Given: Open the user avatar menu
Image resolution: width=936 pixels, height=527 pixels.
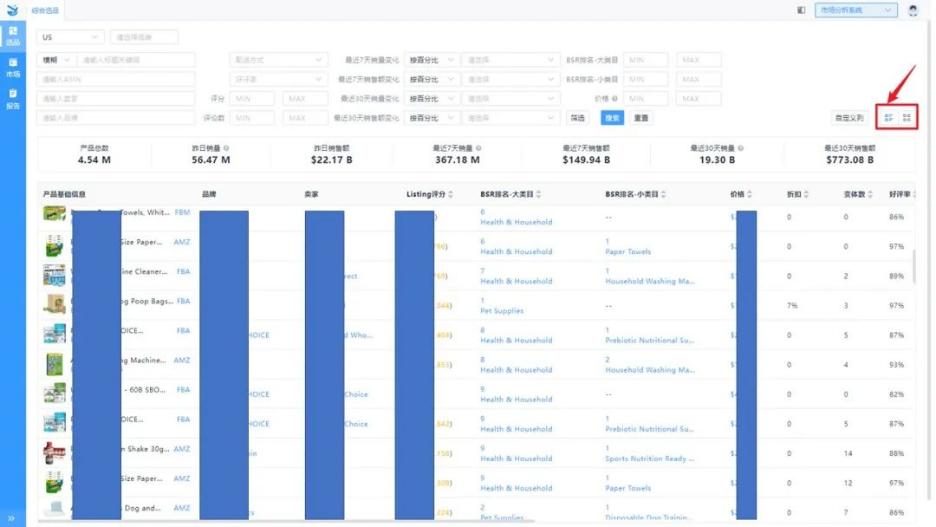Looking at the screenshot, I should pos(913,10).
